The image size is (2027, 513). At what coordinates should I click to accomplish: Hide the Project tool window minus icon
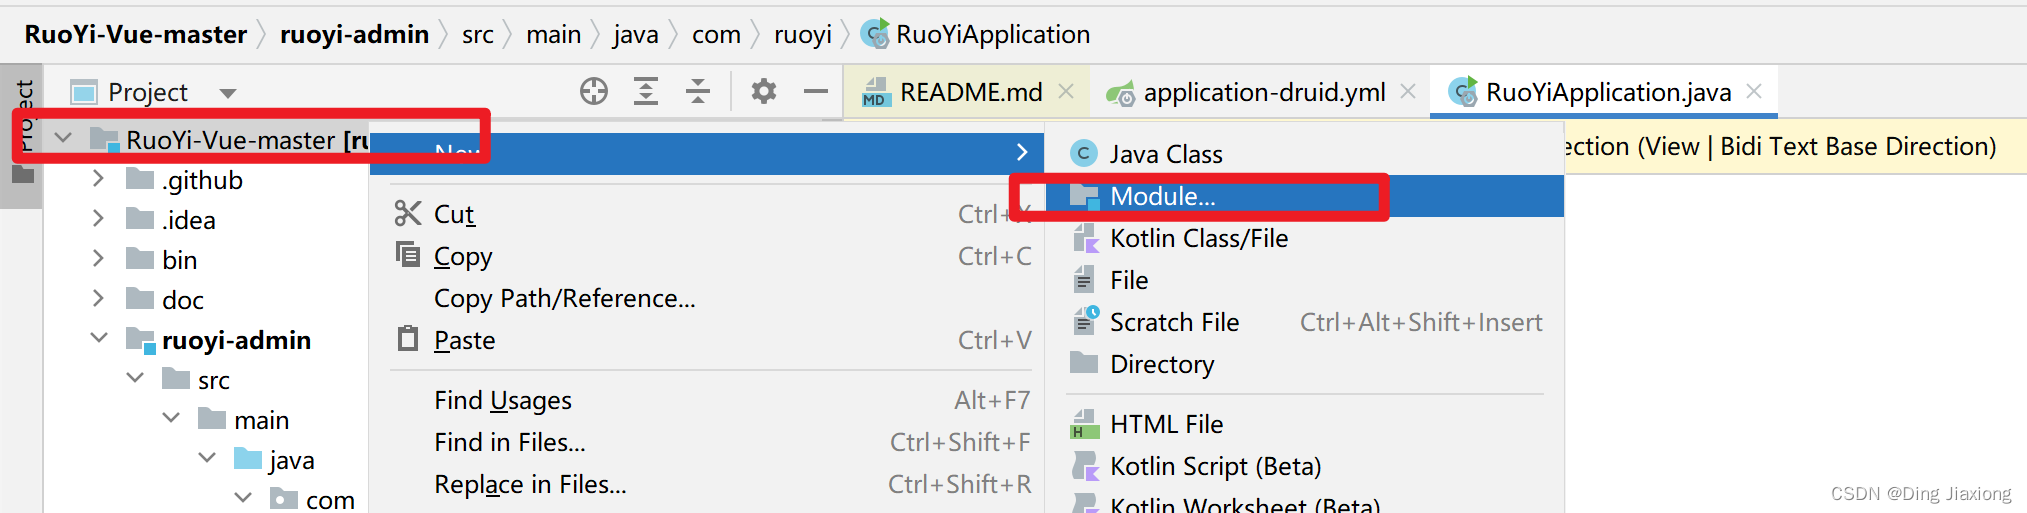point(816,92)
